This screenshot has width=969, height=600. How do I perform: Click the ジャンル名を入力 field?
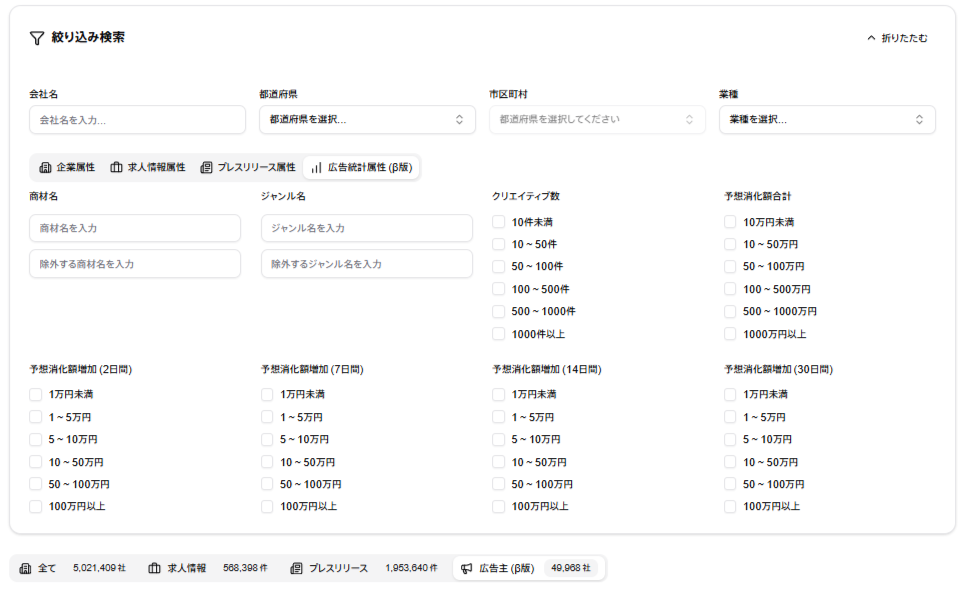tap(366, 228)
